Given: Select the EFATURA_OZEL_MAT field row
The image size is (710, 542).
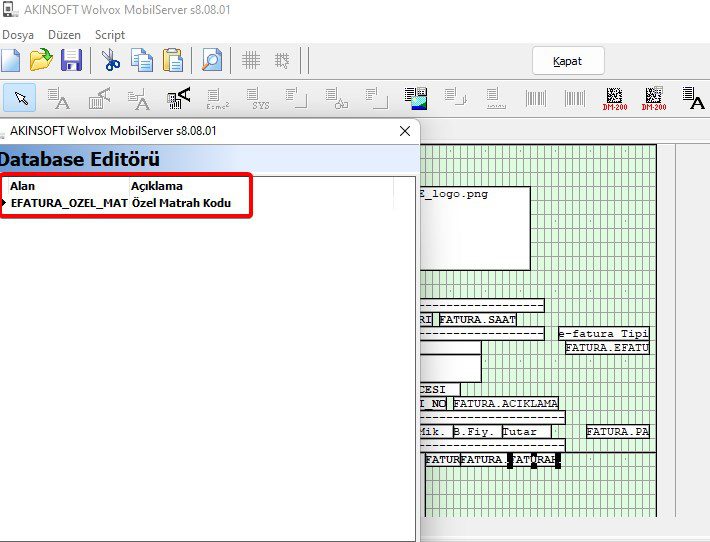Looking at the screenshot, I should [197, 203].
